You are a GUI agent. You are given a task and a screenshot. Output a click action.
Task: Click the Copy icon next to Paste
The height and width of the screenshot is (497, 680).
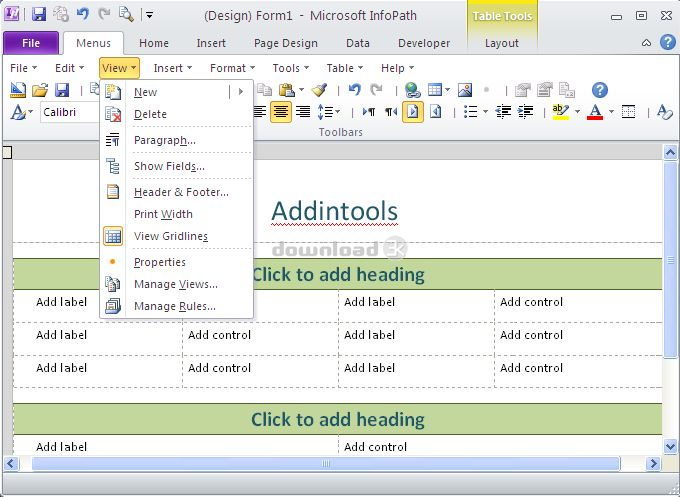pos(264,90)
